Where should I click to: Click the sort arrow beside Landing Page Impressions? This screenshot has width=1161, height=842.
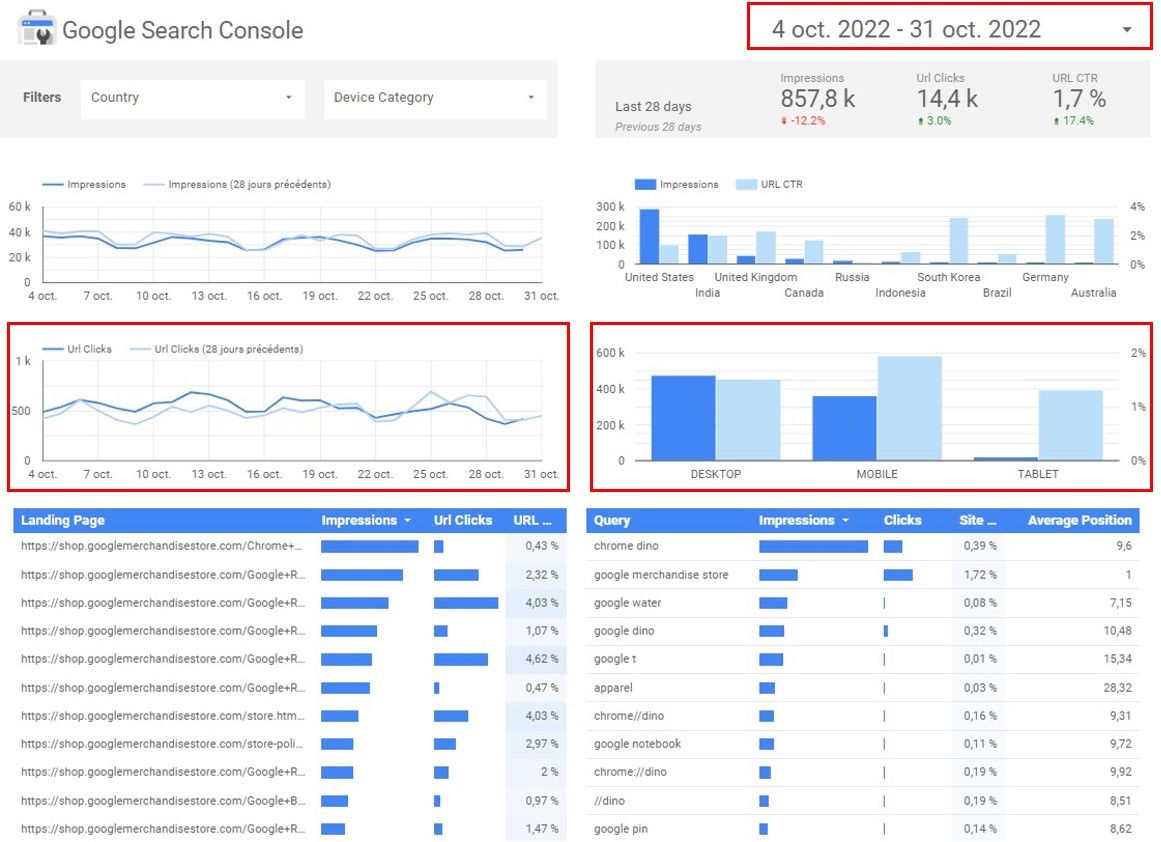[407, 521]
